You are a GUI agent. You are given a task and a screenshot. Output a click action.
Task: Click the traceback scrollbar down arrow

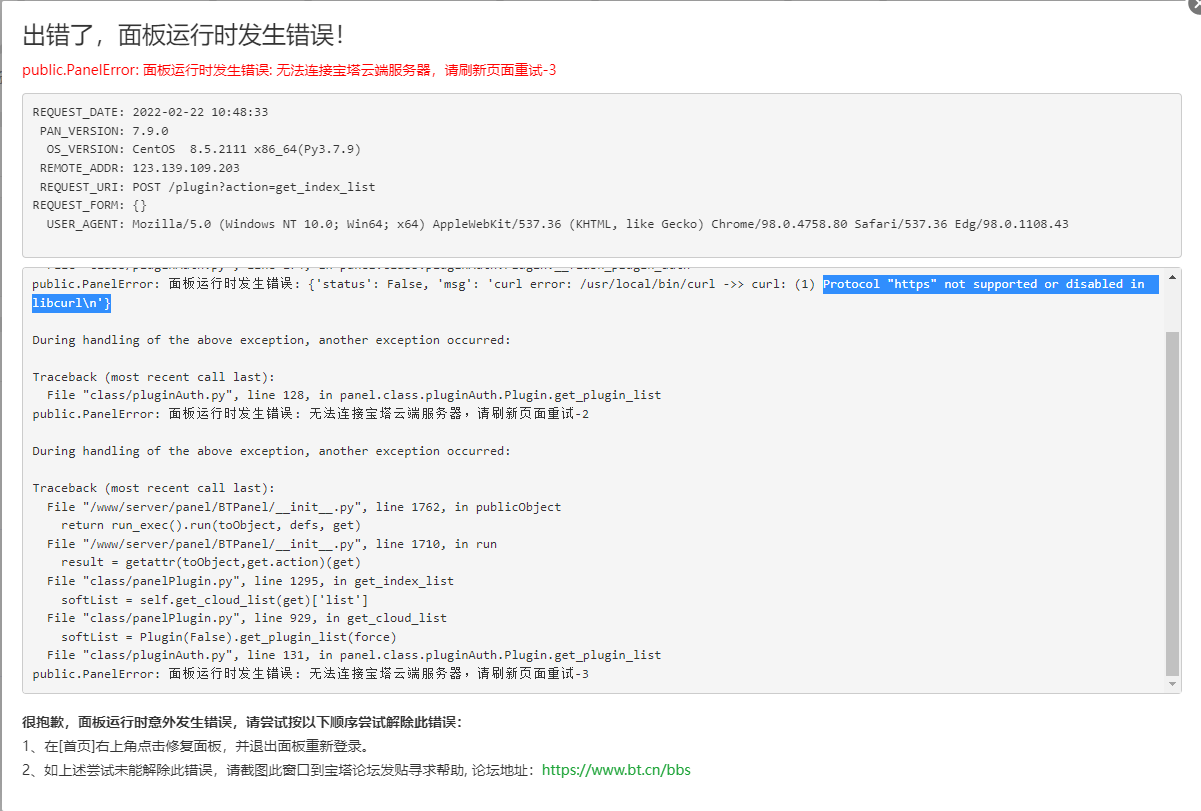[x=1173, y=684]
